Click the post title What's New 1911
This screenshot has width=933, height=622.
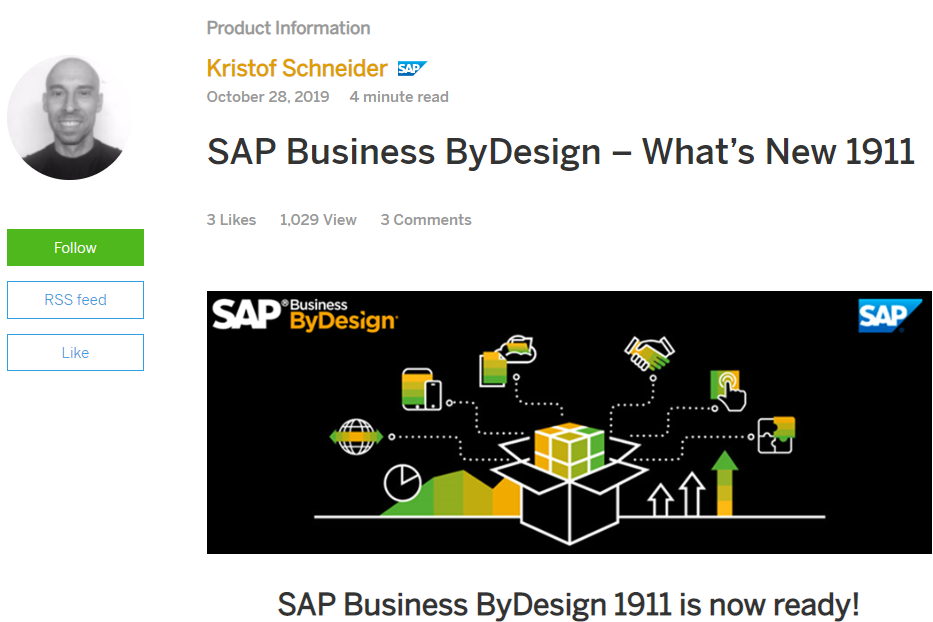560,152
